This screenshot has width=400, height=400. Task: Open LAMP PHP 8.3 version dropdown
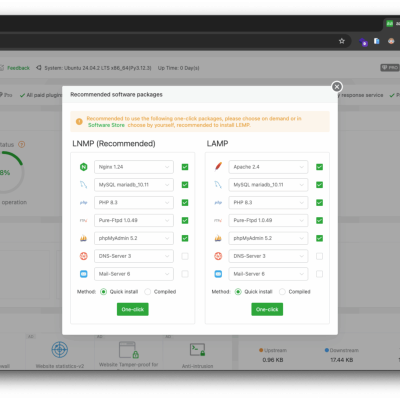(x=268, y=203)
